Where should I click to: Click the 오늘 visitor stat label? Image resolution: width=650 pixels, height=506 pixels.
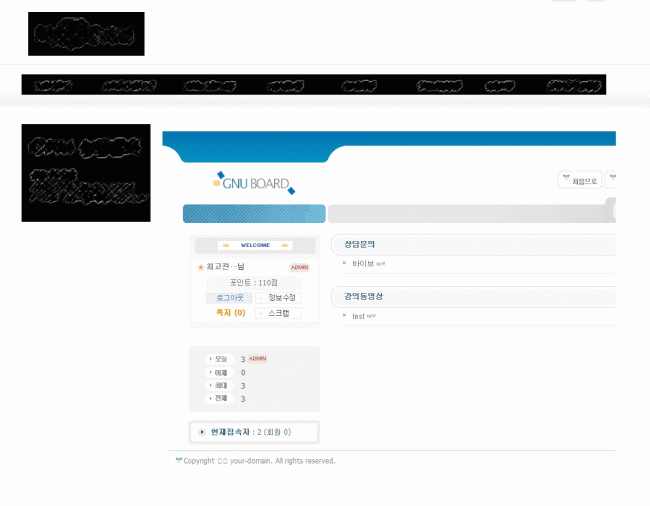point(220,359)
